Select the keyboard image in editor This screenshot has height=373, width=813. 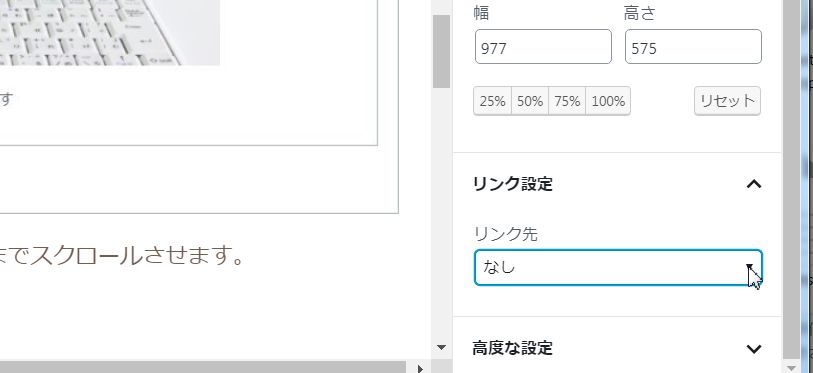pos(110,33)
